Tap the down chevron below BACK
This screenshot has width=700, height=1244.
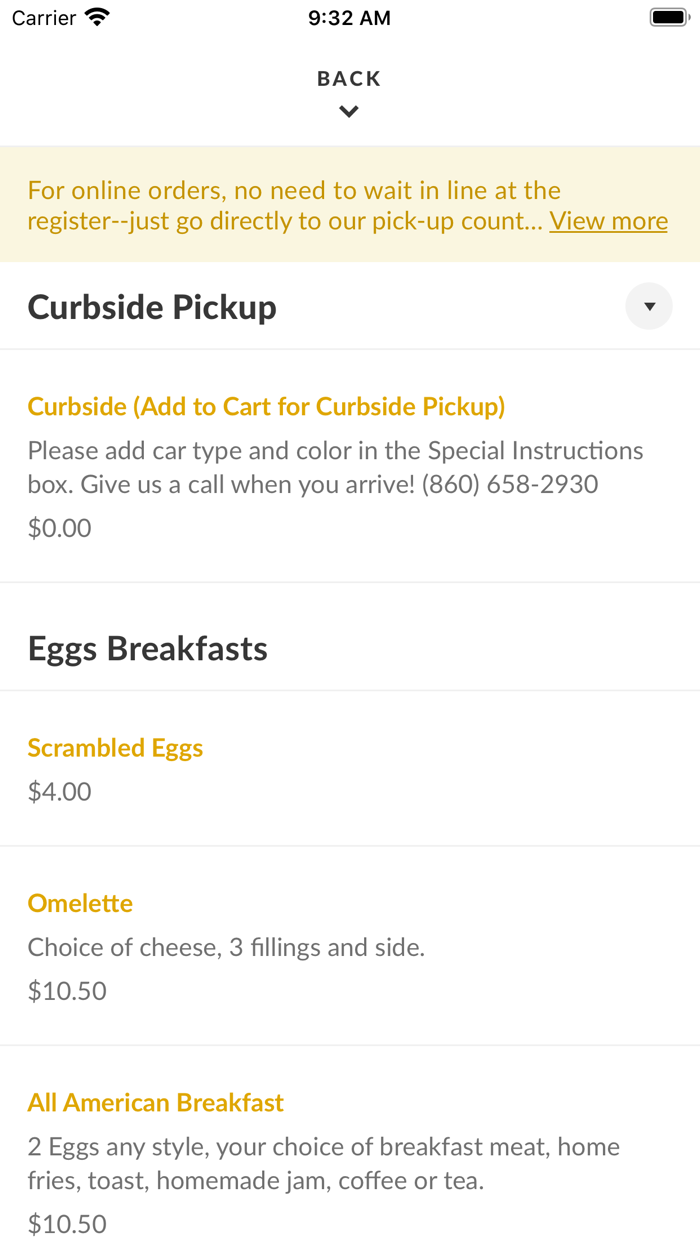(349, 112)
